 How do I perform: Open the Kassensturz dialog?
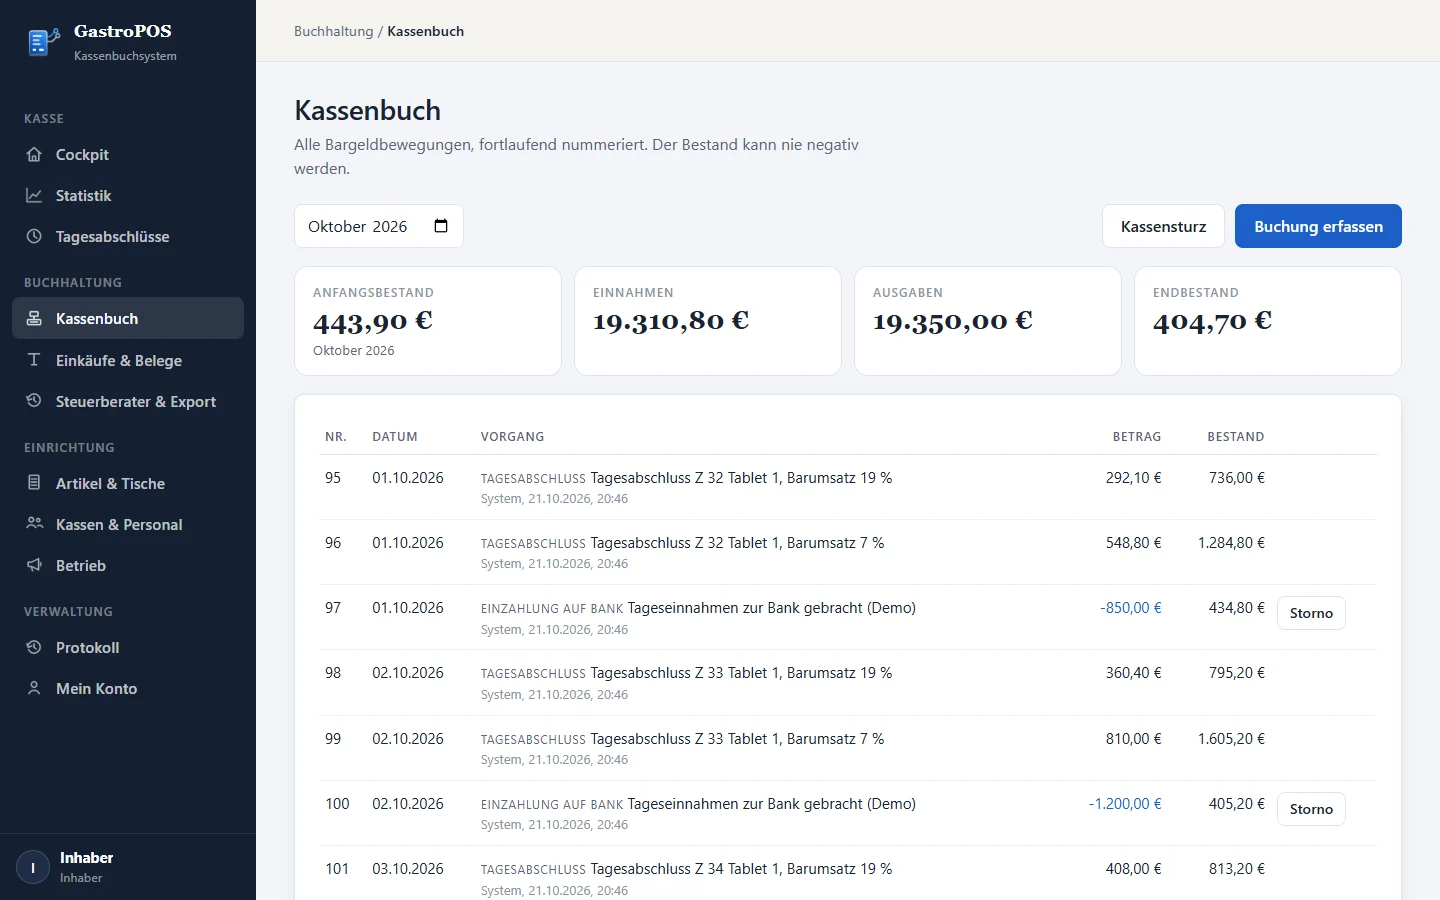pos(1163,226)
